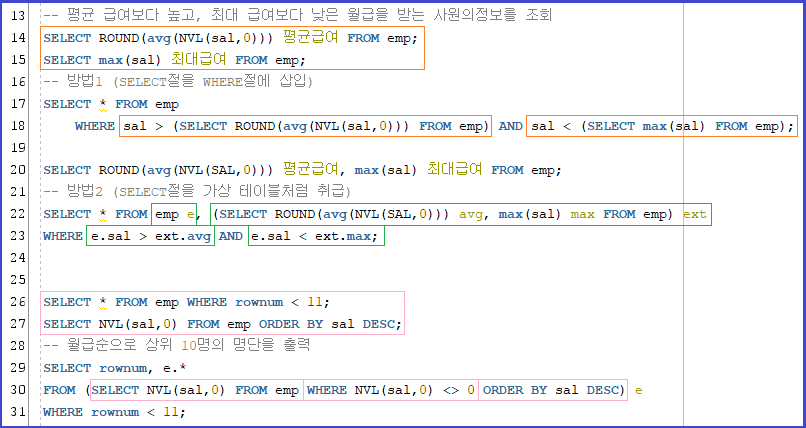Click 'ORDER BY sal DESC)' on line 30
The height and width of the screenshot is (428, 806).
click(555, 390)
